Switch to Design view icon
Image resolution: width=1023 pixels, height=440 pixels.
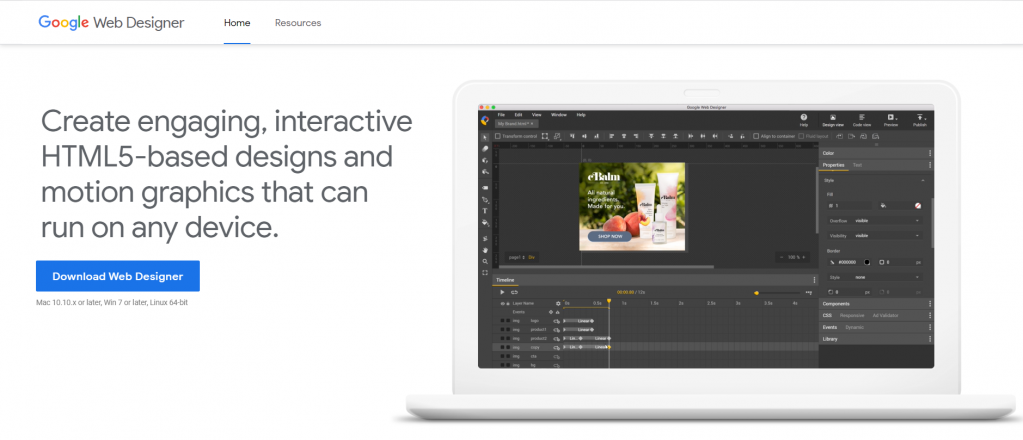833,117
